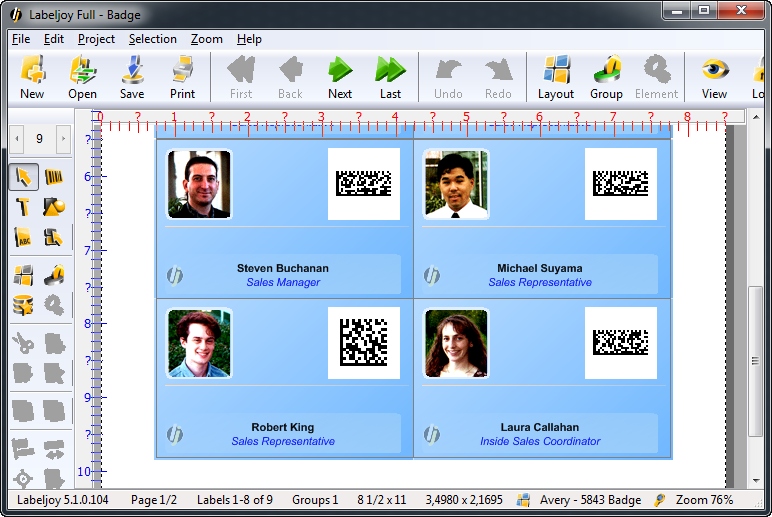Viewport: 772px width, 517px height.
Task: Click the name text "Steven Buchanan"
Action: coord(283,268)
